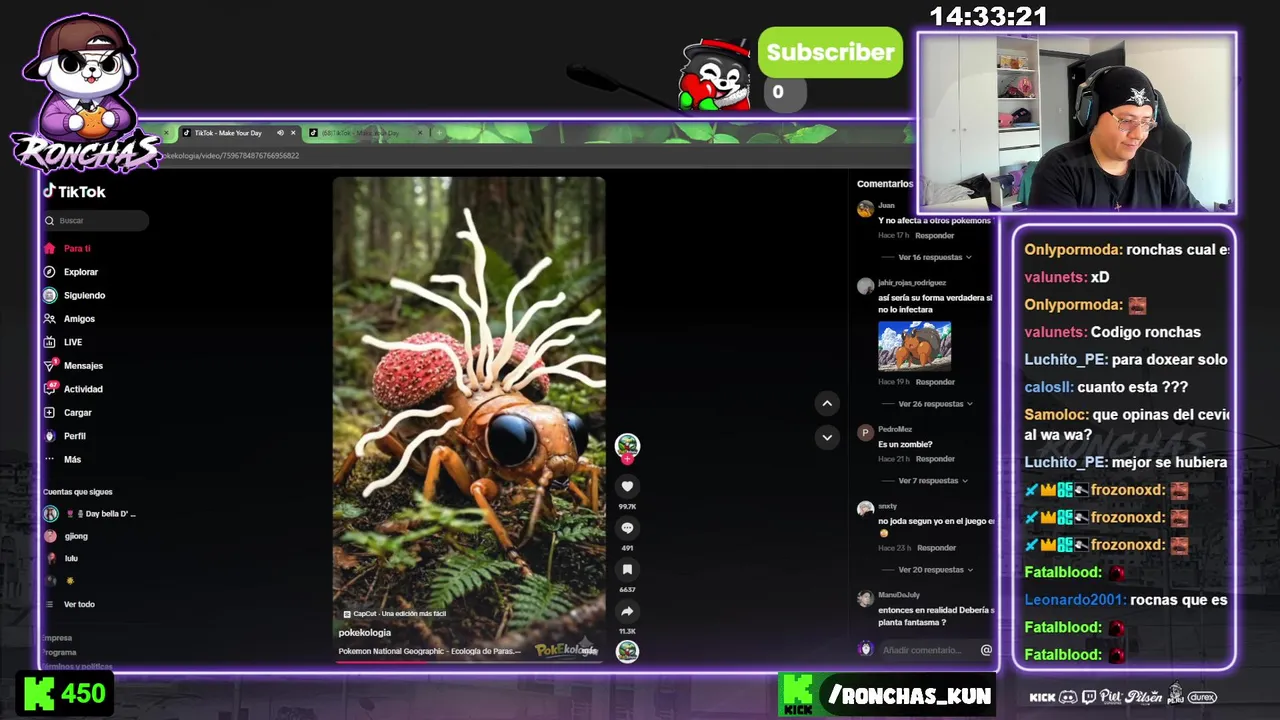The height and width of the screenshot is (720, 1280).
Task: Like the video with heart icon
Action: (x=627, y=486)
